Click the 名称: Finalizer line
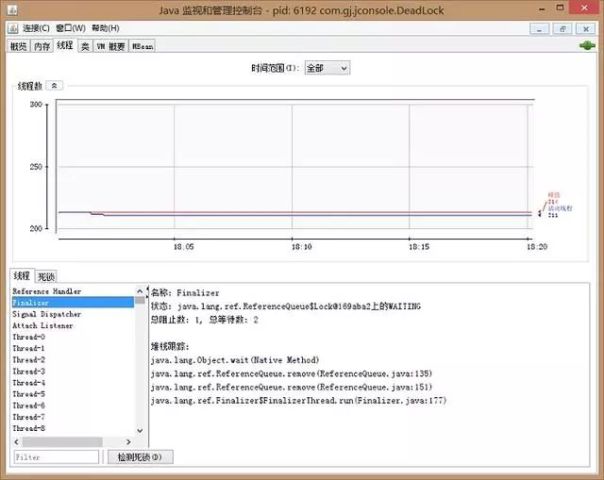The height and width of the screenshot is (480, 604). pyautogui.click(x=185, y=293)
